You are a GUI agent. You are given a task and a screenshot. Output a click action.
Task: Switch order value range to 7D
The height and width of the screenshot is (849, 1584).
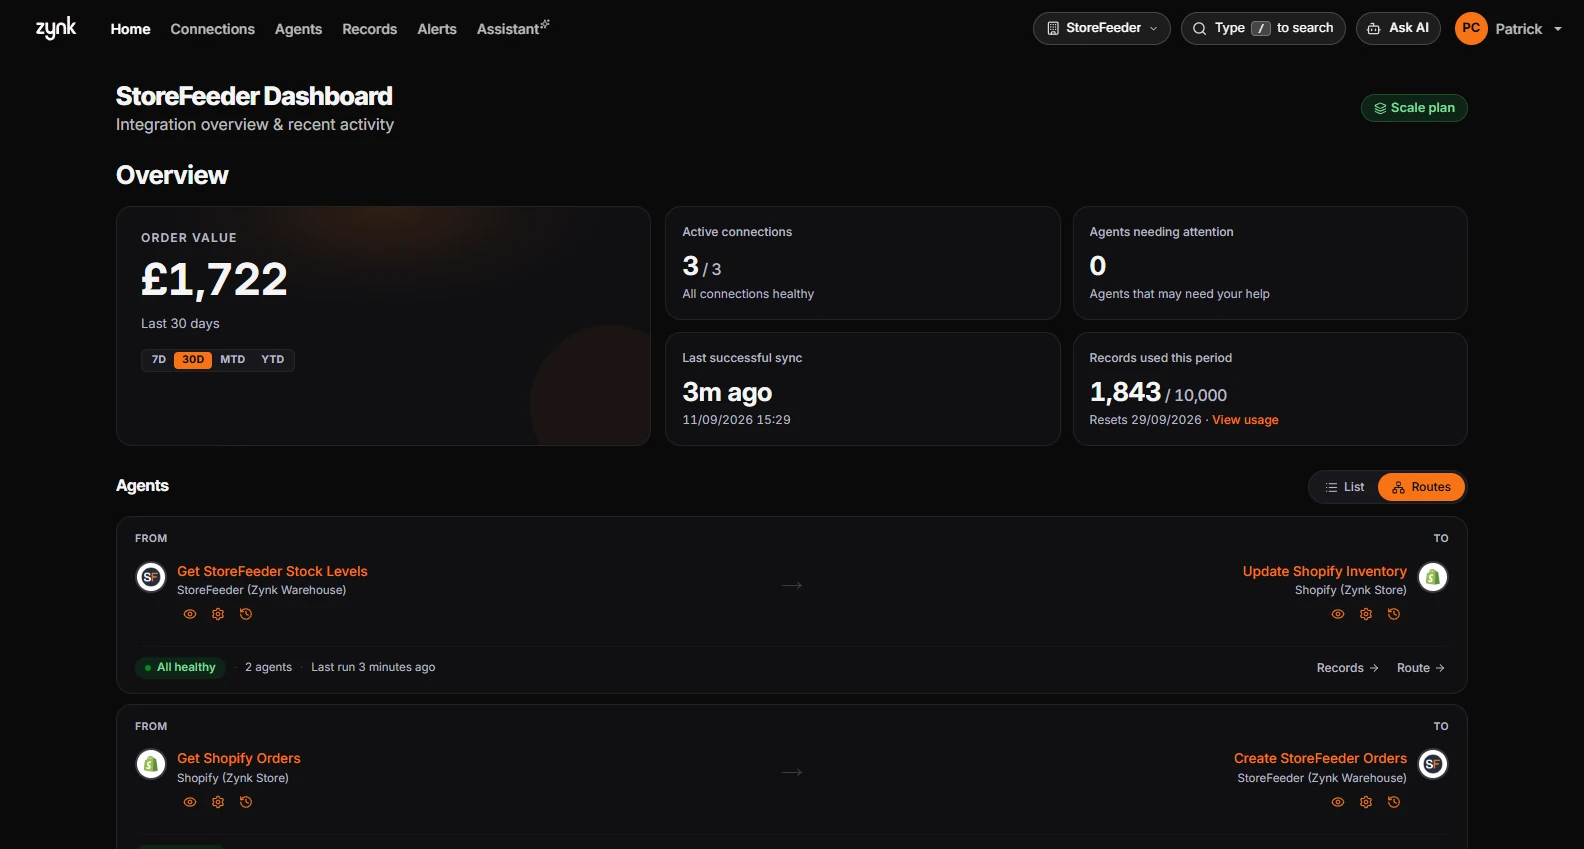[159, 360]
